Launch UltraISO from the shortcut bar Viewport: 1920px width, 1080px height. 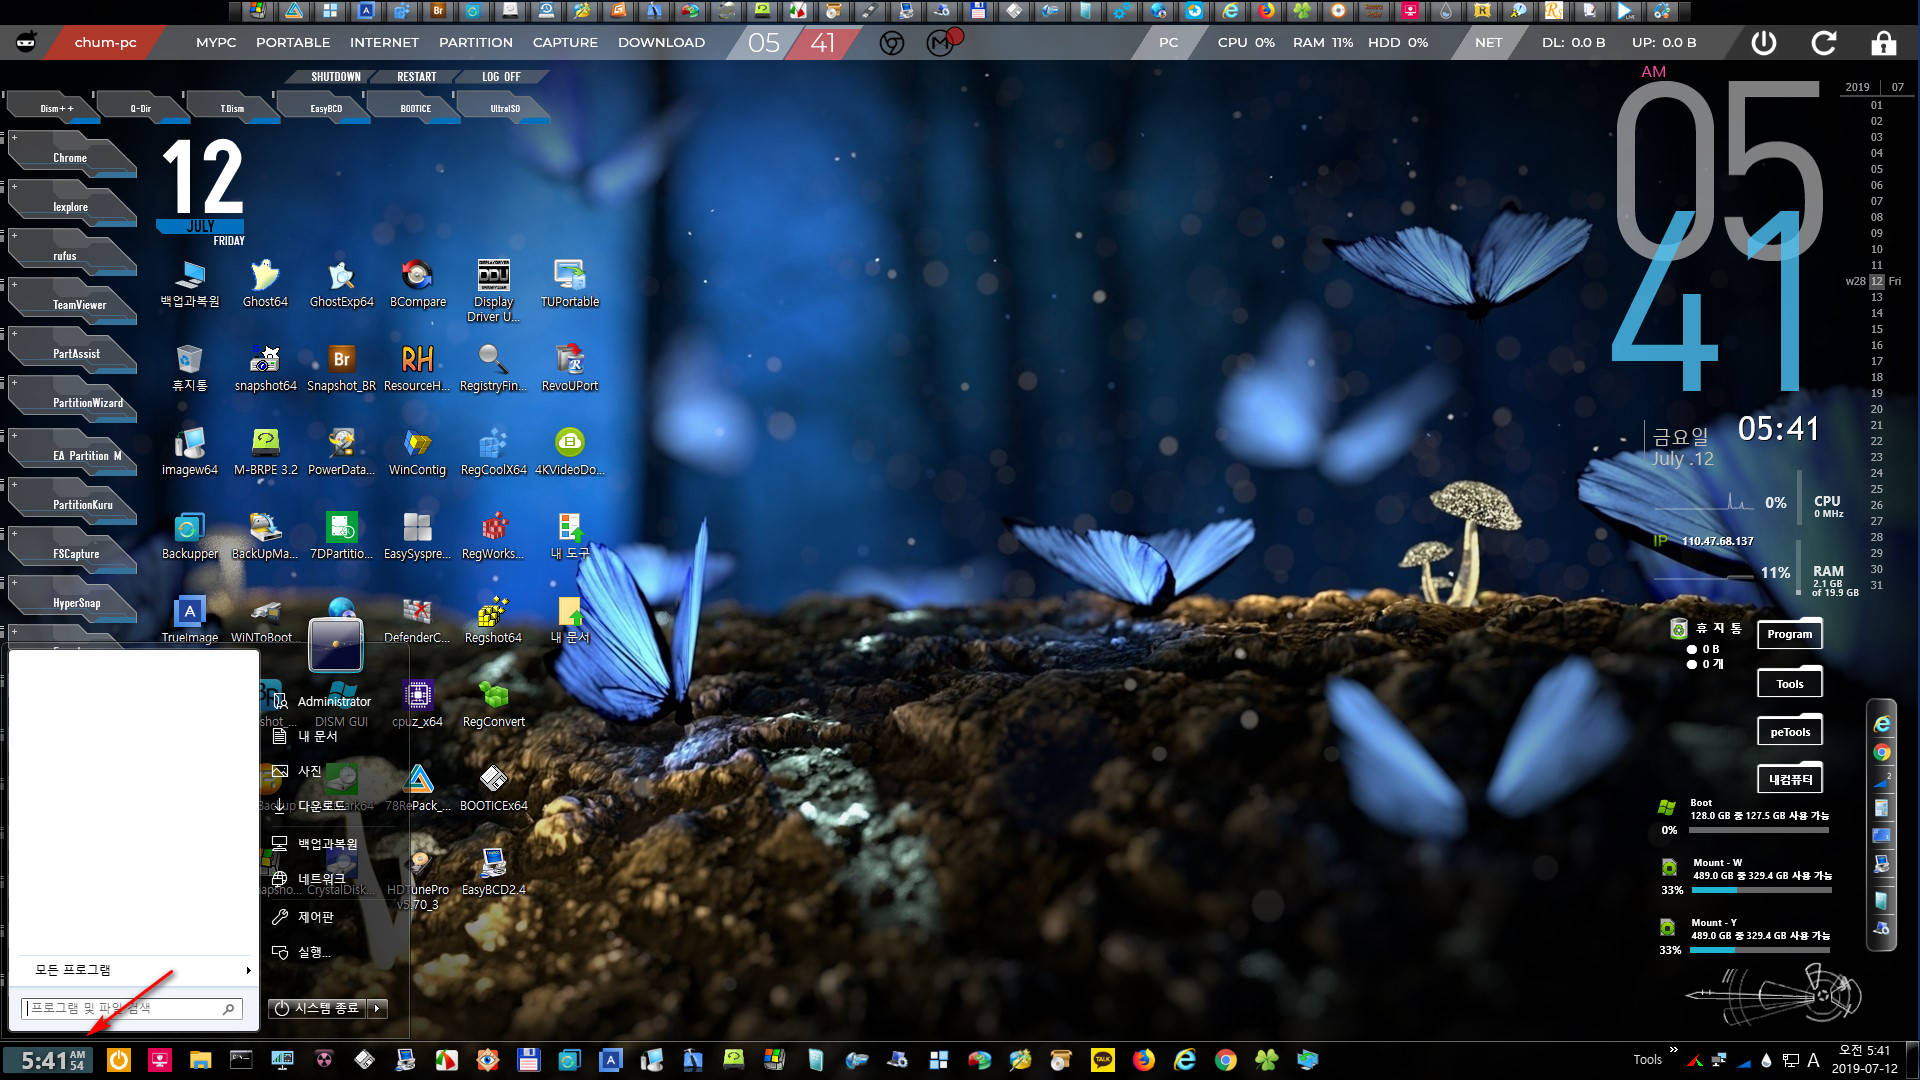[x=505, y=108]
